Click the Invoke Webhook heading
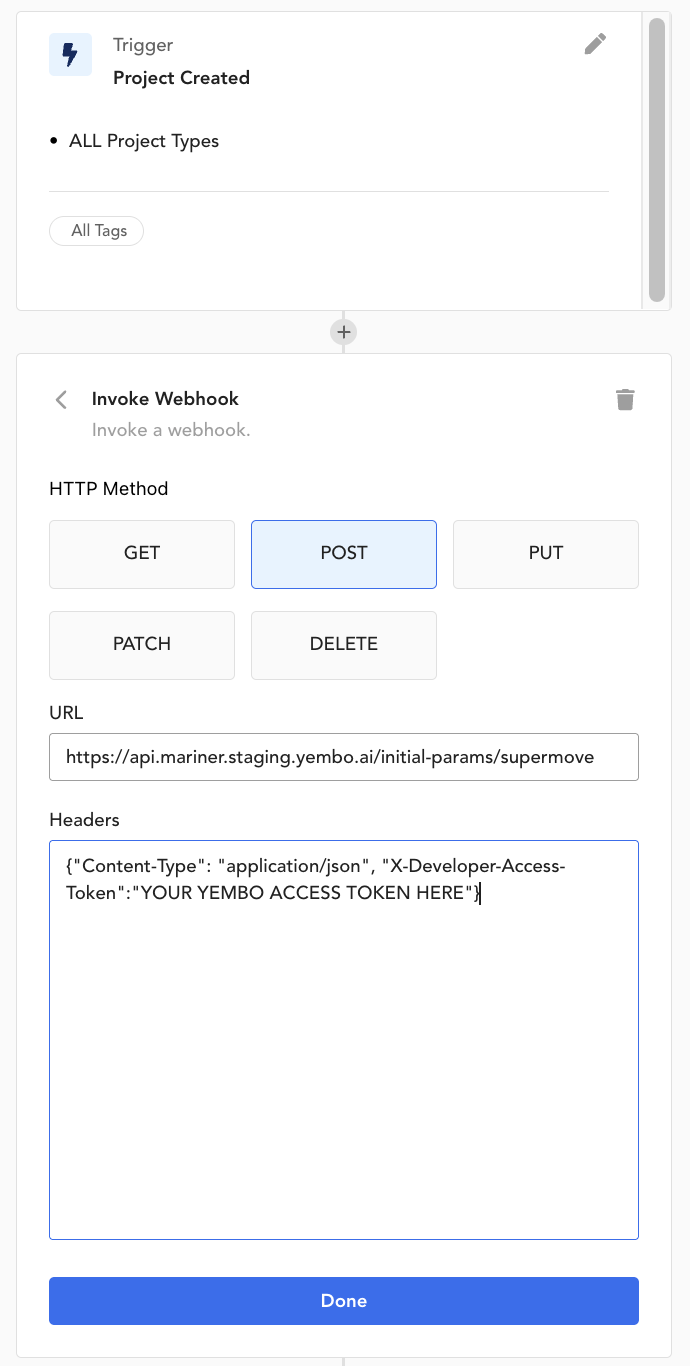The width and height of the screenshot is (690, 1366). (165, 399)
